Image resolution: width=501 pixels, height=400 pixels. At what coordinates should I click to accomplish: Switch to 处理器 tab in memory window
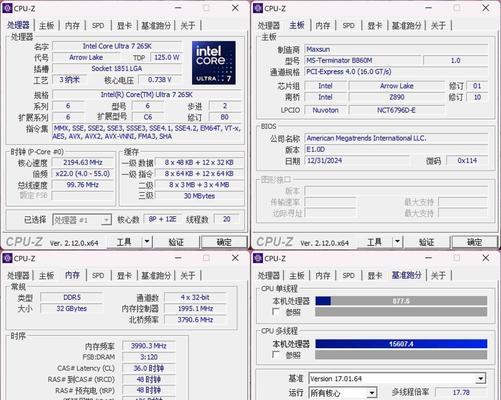click(18, 275)
